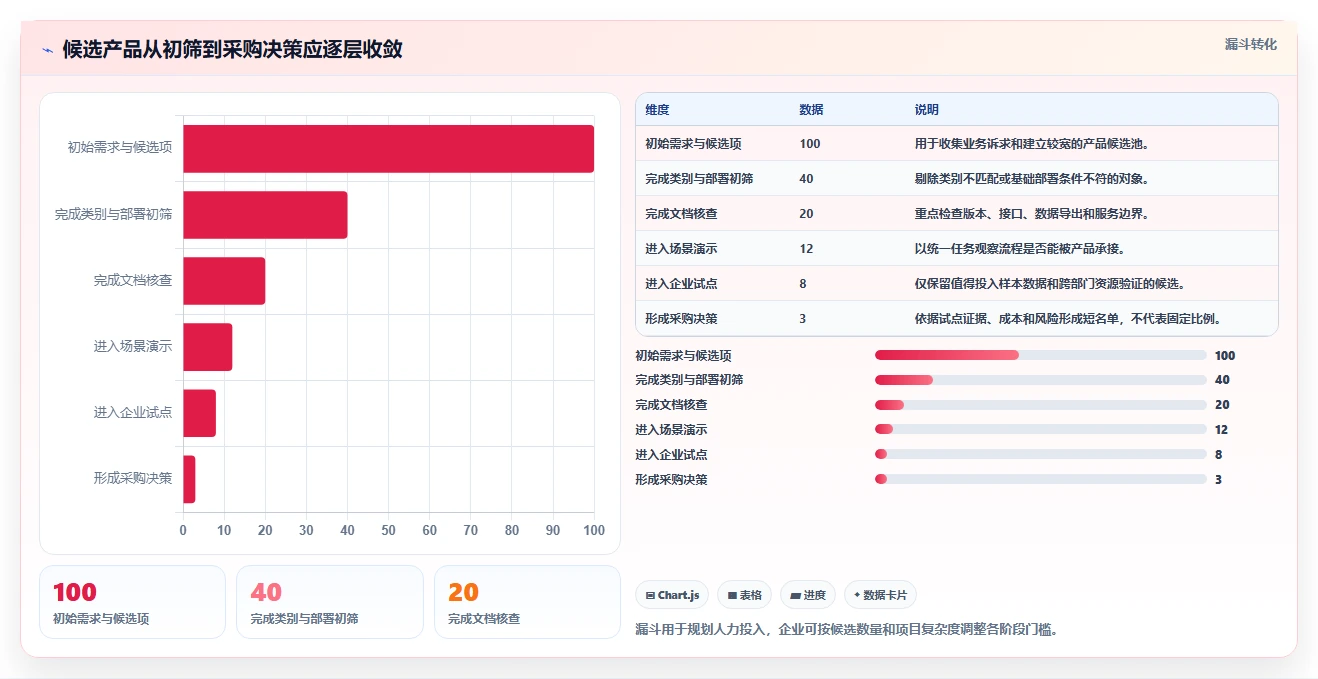Click table value 12 in 进入场景演示 row
The image size is (1318, 679).
coord(806,249)
